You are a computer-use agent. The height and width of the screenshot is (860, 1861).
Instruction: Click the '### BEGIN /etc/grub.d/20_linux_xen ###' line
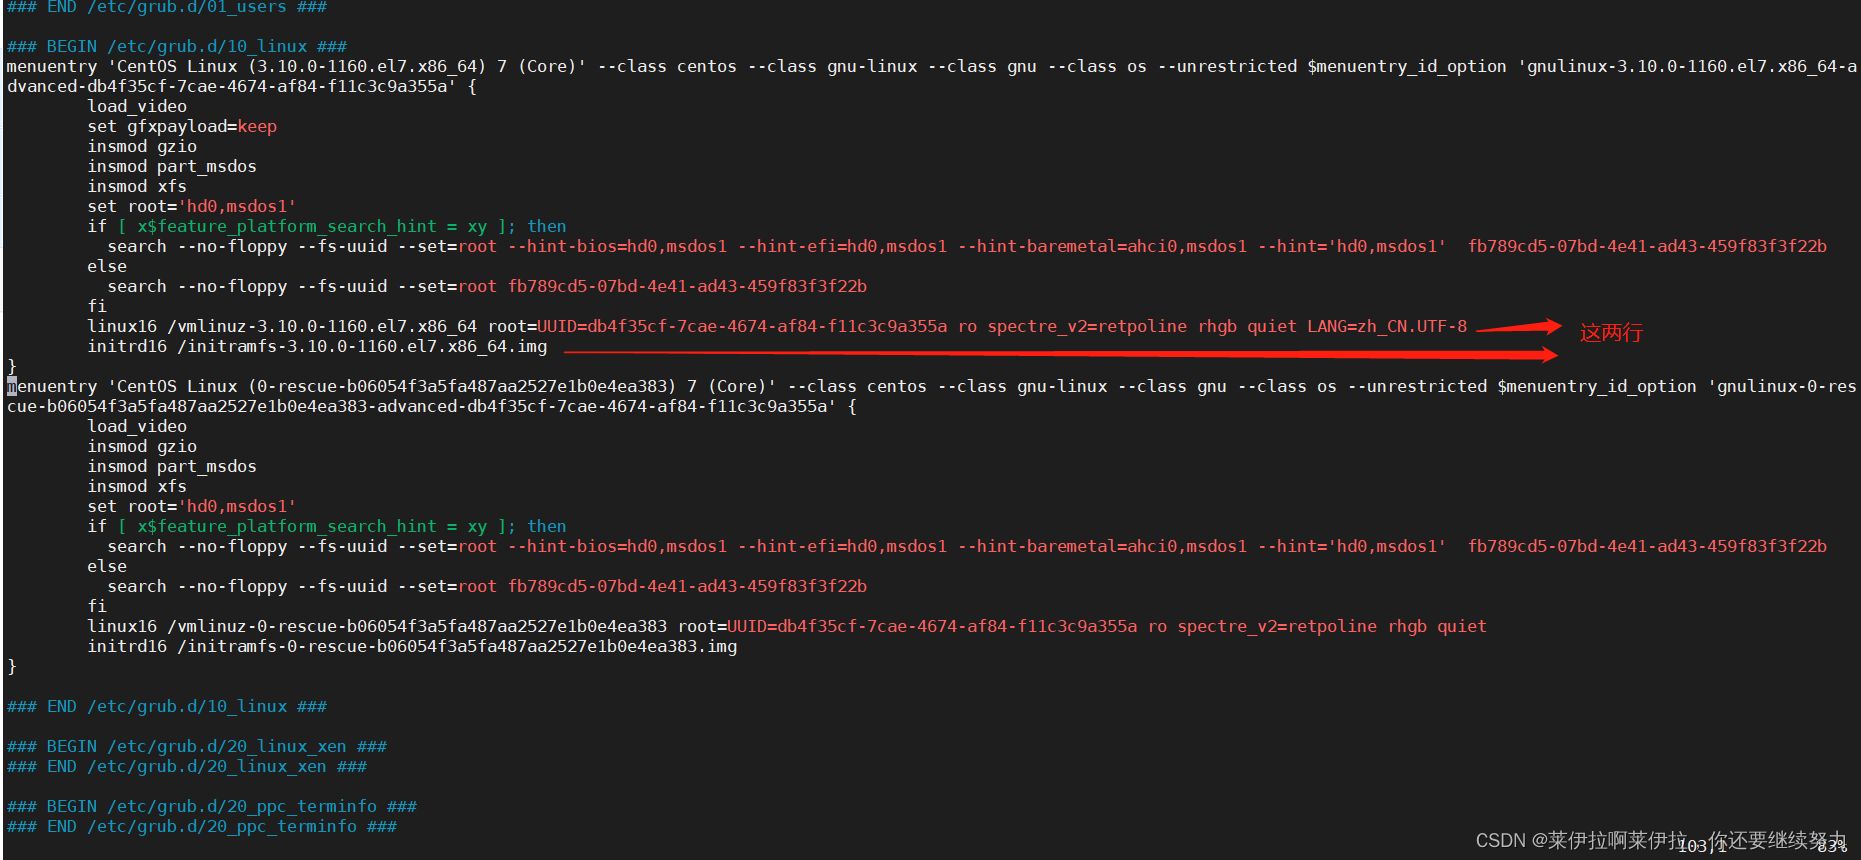pyautogui.click(x=197, y=746)
